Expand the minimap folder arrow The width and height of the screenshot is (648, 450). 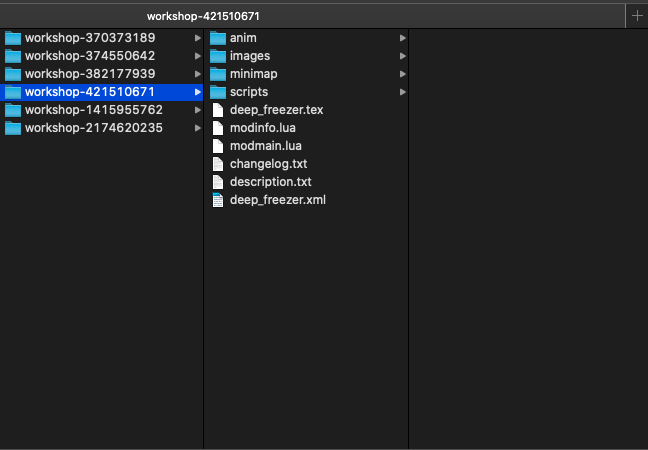[x=403, y=74]
